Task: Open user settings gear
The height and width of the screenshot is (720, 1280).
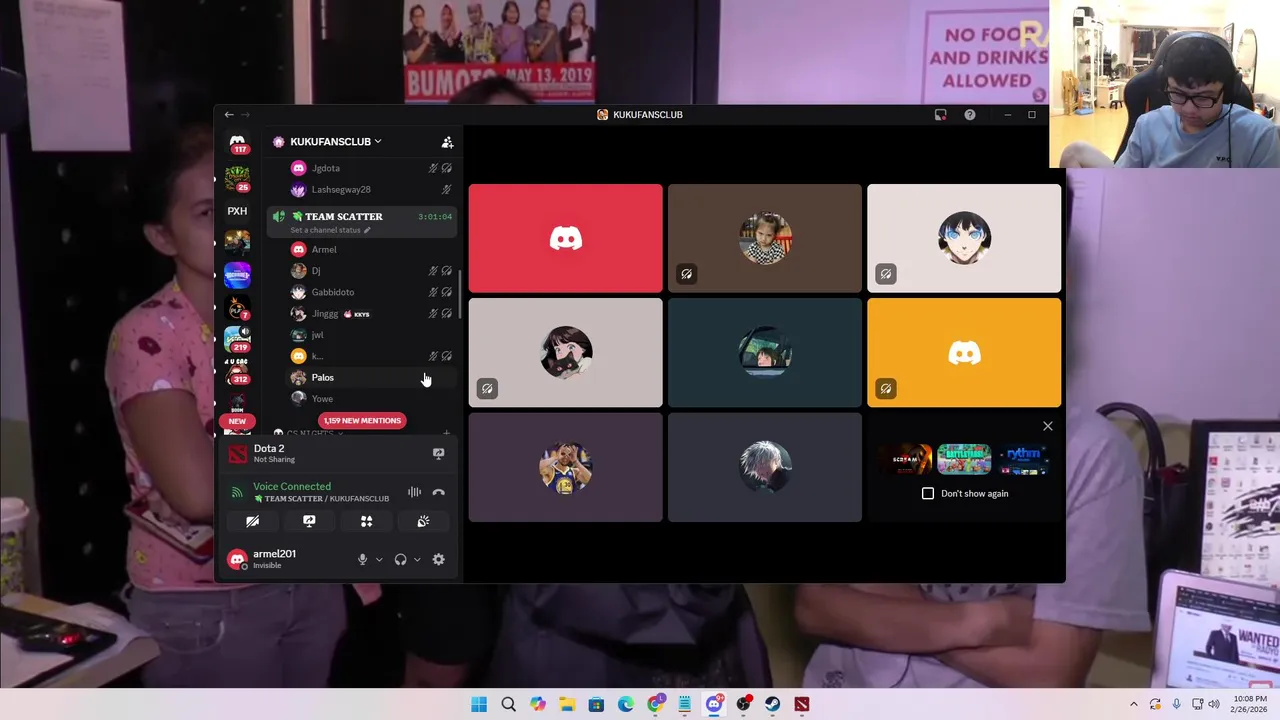Action: [x=438, y=559]
